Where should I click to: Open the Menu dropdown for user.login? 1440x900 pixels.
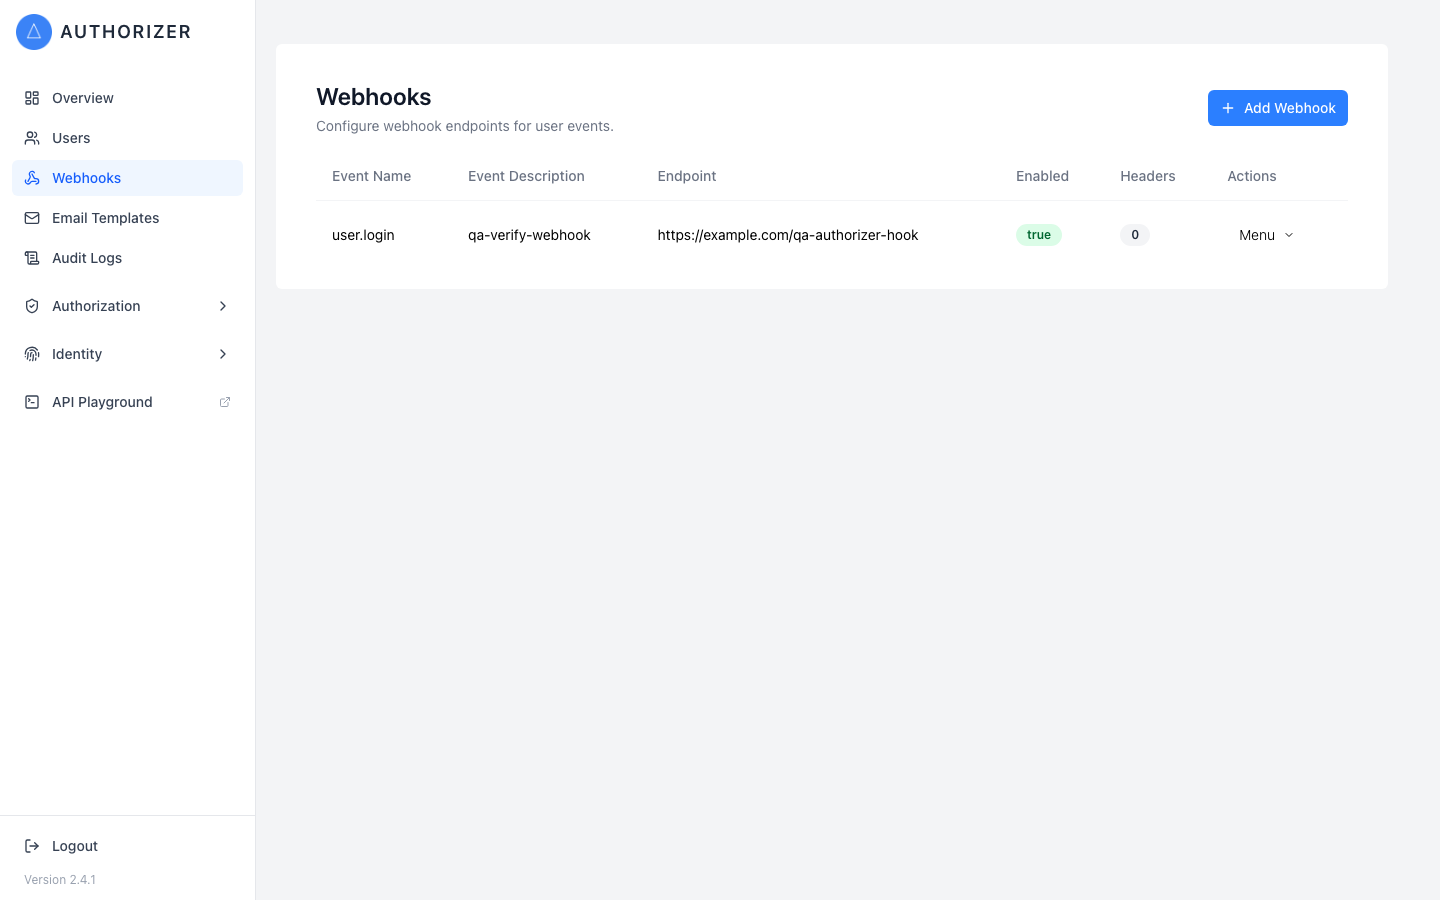pyautogui.click(x=1266, y=235)
